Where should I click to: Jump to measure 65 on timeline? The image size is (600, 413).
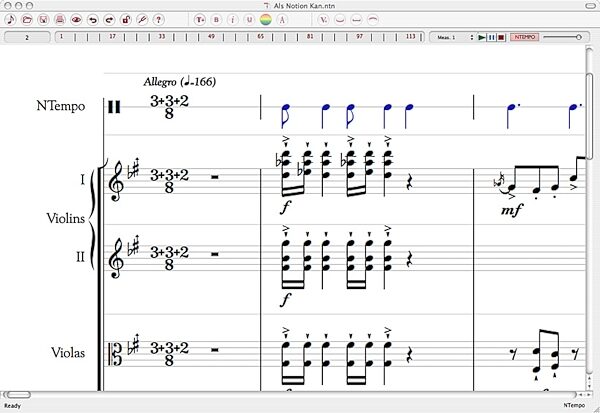pyautogui.click(x=261, y=37)
